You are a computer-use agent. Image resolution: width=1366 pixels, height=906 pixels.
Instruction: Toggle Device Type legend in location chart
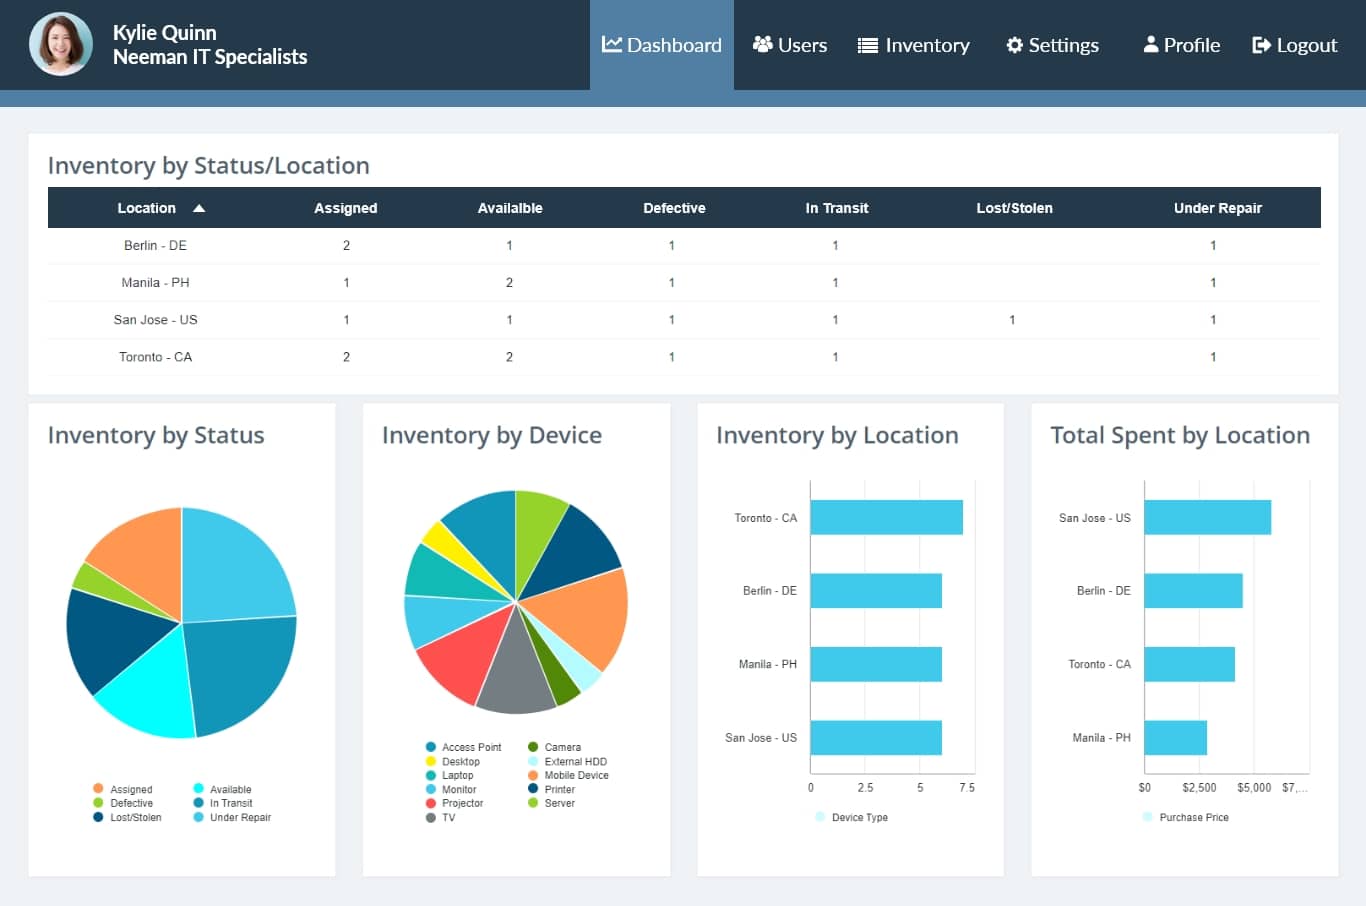point(850,817)
